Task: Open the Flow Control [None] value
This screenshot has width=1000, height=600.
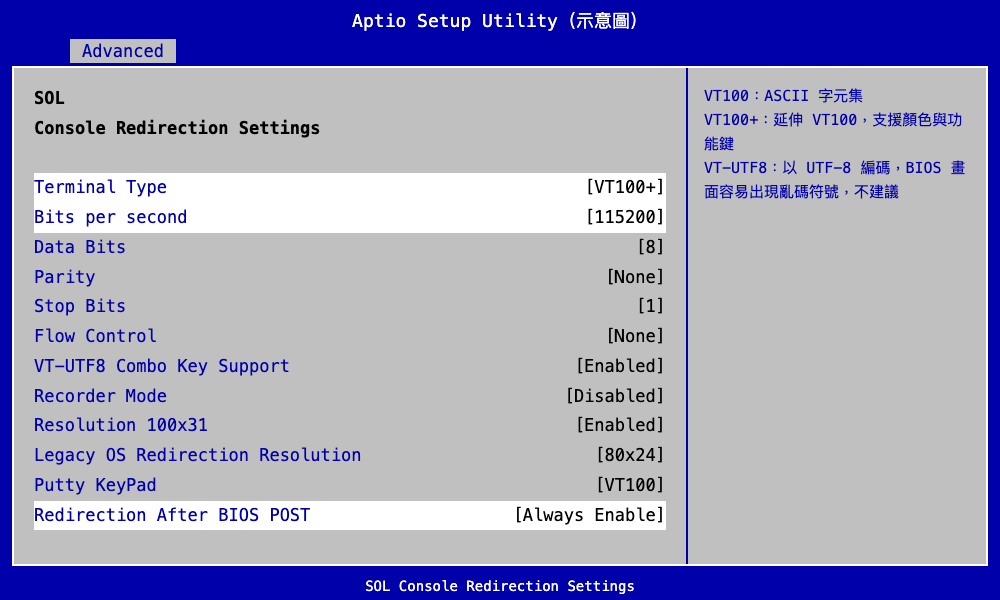Action: (635, 336)
